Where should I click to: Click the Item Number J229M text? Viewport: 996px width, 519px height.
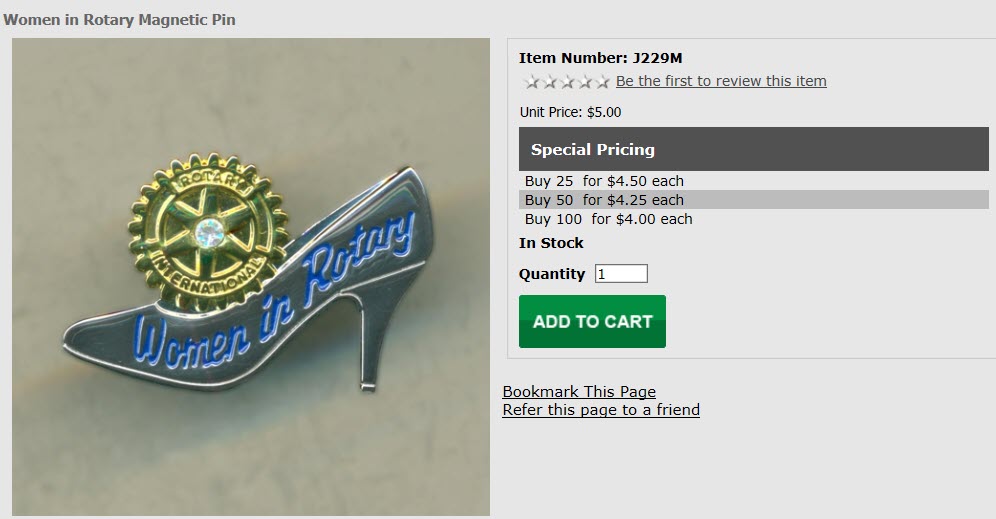(600, 58)
